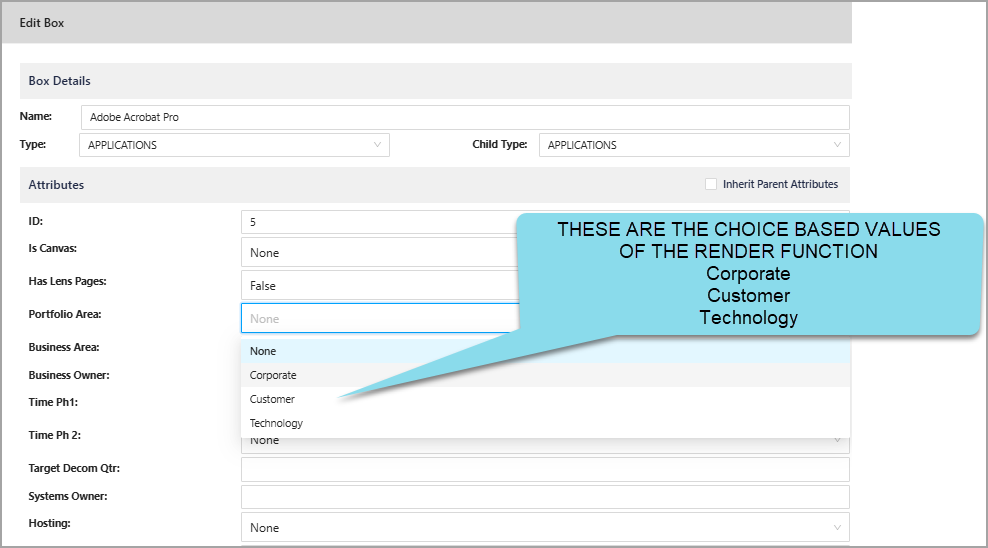Open the Child Type dropdown
988x548 pixels.
(x=694, y=145)
